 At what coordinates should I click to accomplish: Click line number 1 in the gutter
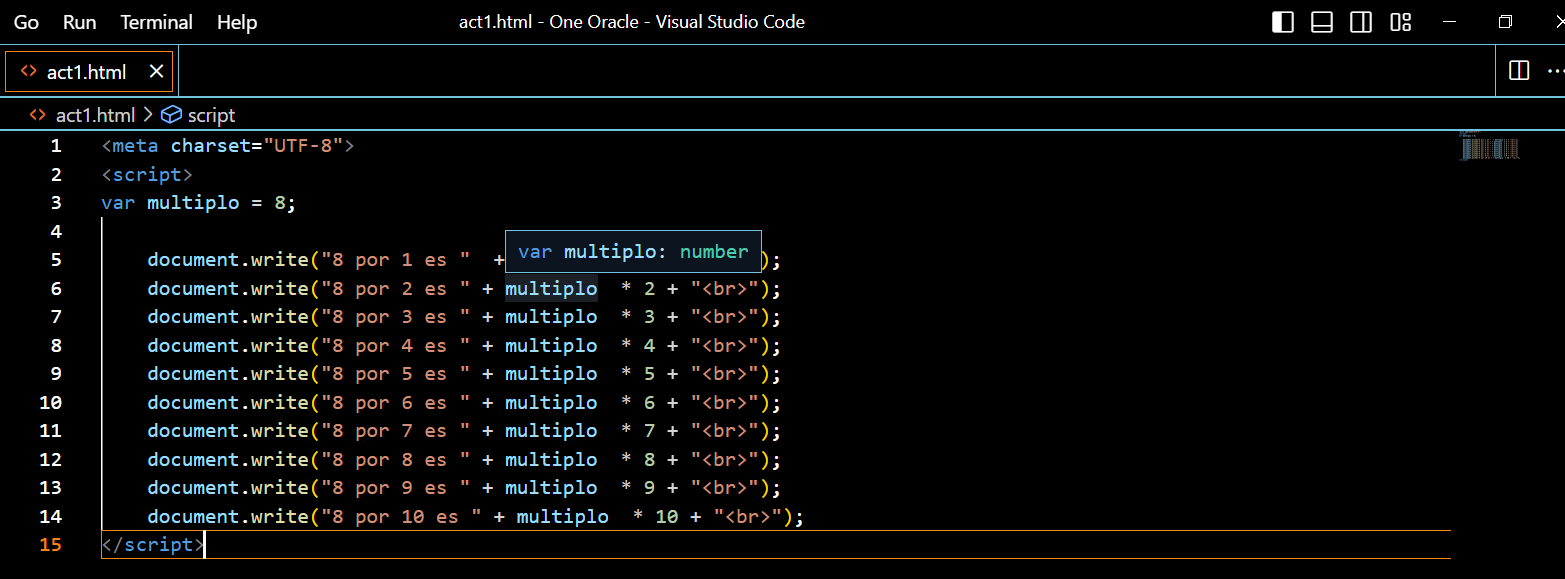[x=56, y=146]
